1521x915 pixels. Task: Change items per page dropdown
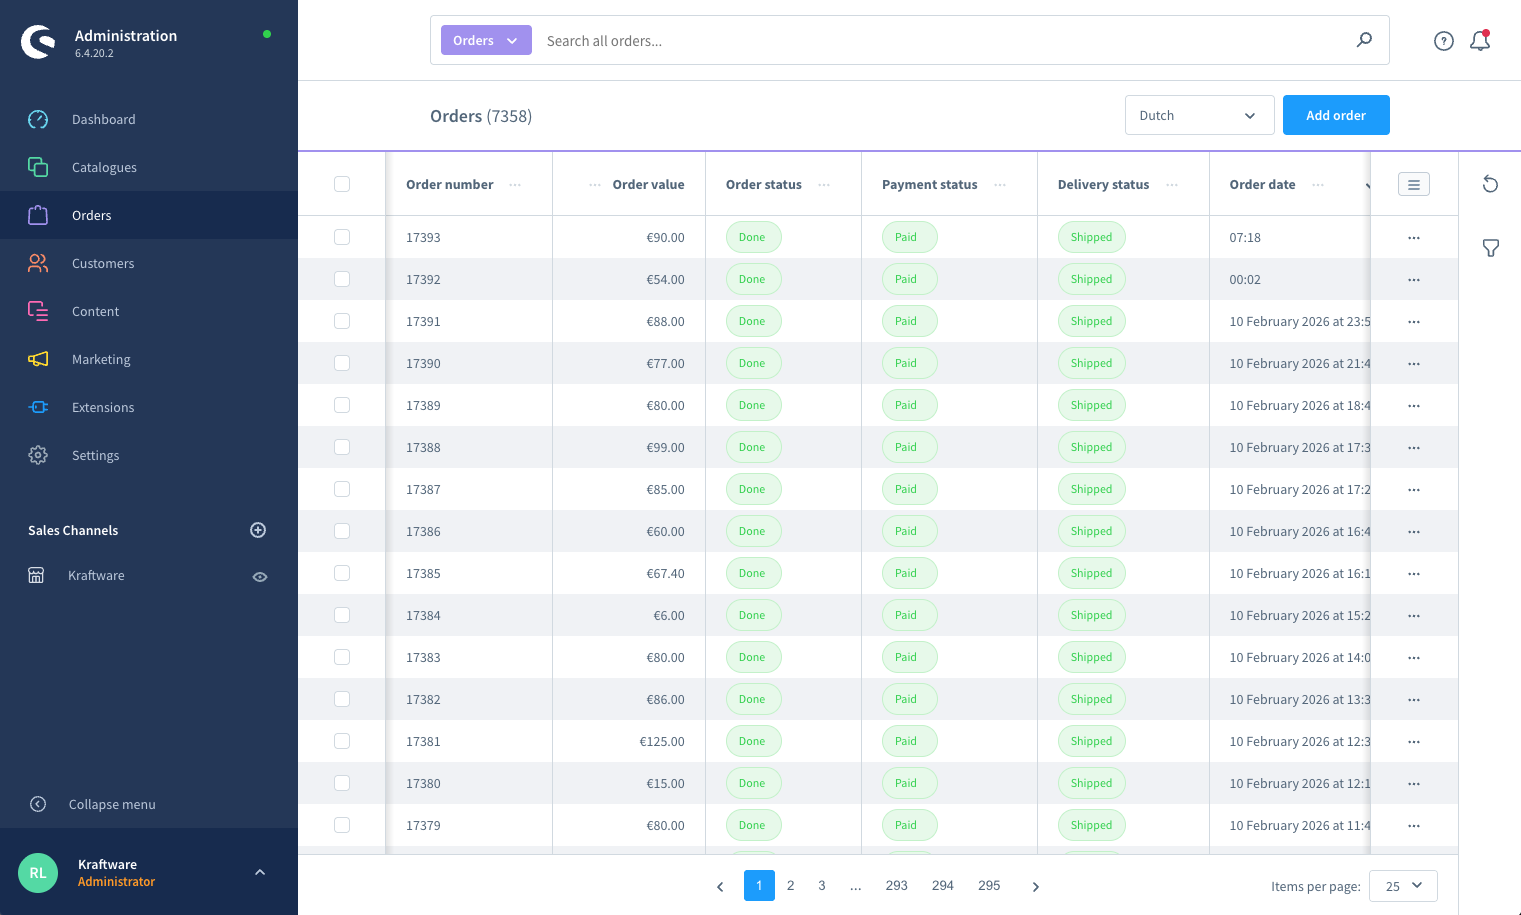(1403, 886)
